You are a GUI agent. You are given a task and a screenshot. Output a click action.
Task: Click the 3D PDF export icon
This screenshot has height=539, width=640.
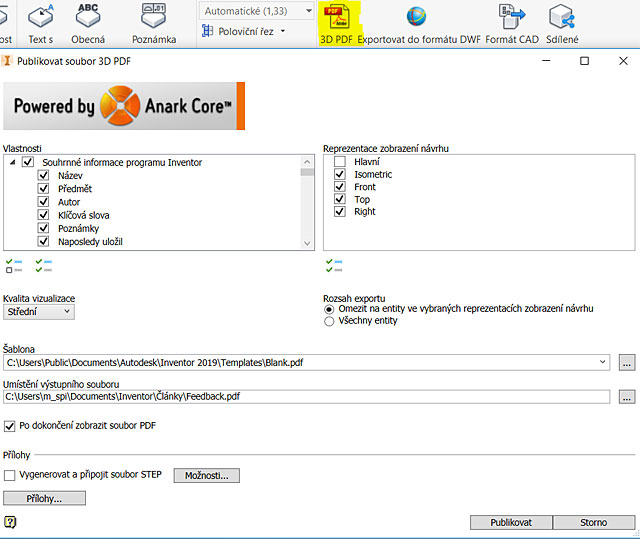pos(335,17)
